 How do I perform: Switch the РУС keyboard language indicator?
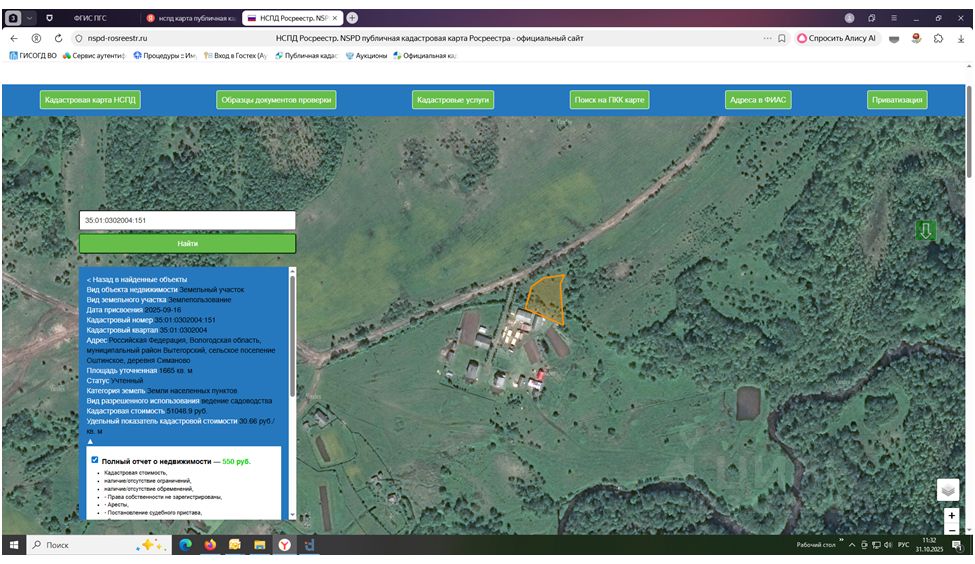903,545
